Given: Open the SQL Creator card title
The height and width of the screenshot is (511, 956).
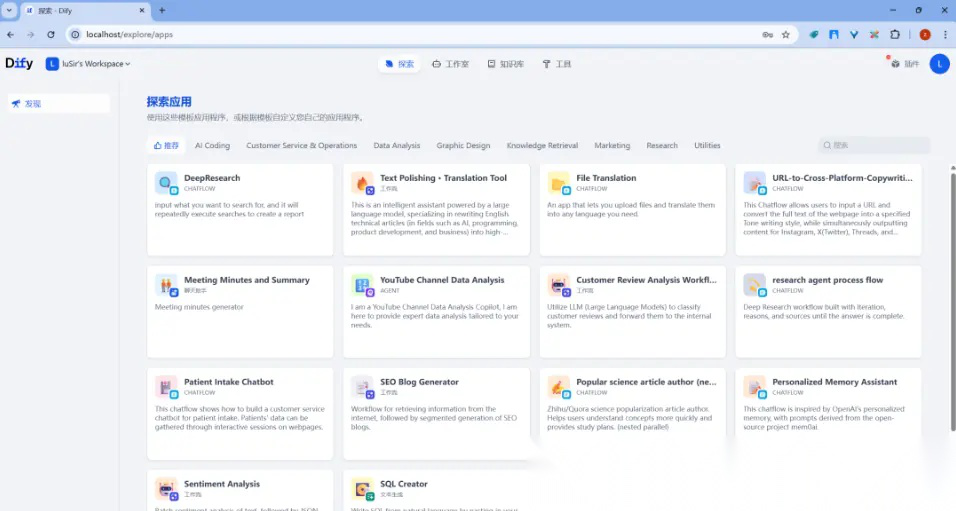Looking at the screenshot, I should (404, 484).
